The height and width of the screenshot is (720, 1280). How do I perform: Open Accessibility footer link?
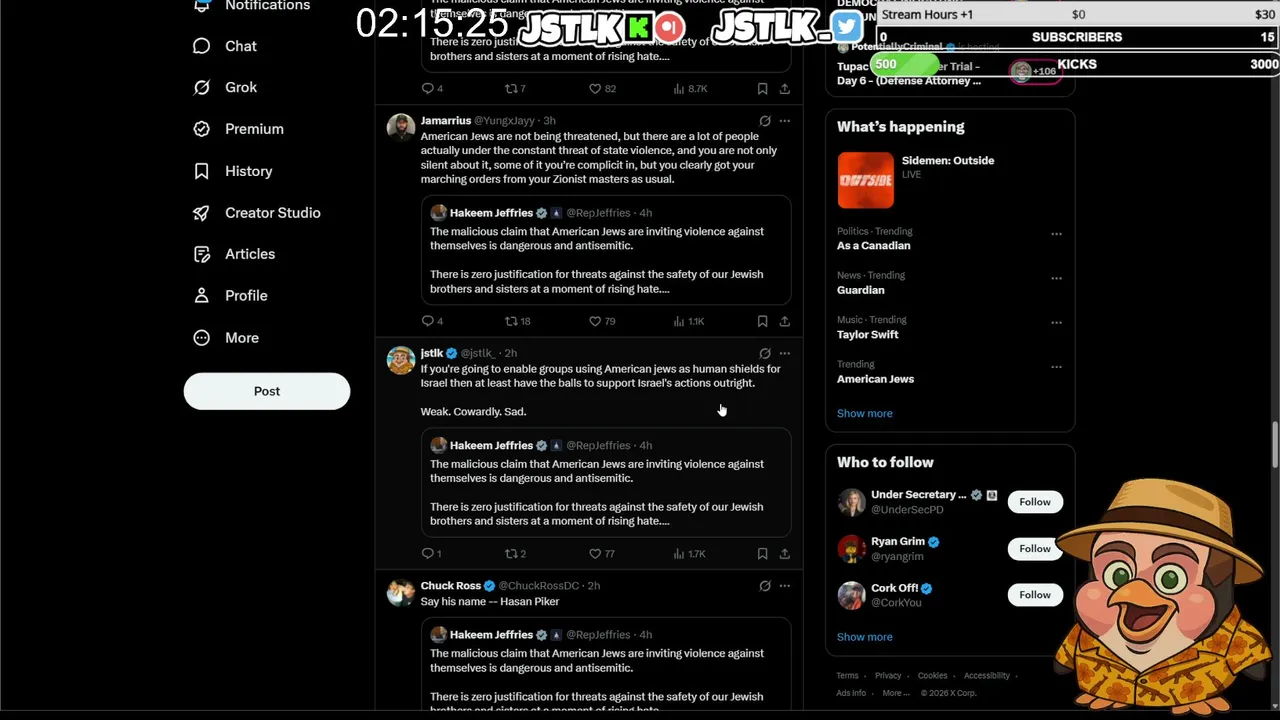coord(986,676)
